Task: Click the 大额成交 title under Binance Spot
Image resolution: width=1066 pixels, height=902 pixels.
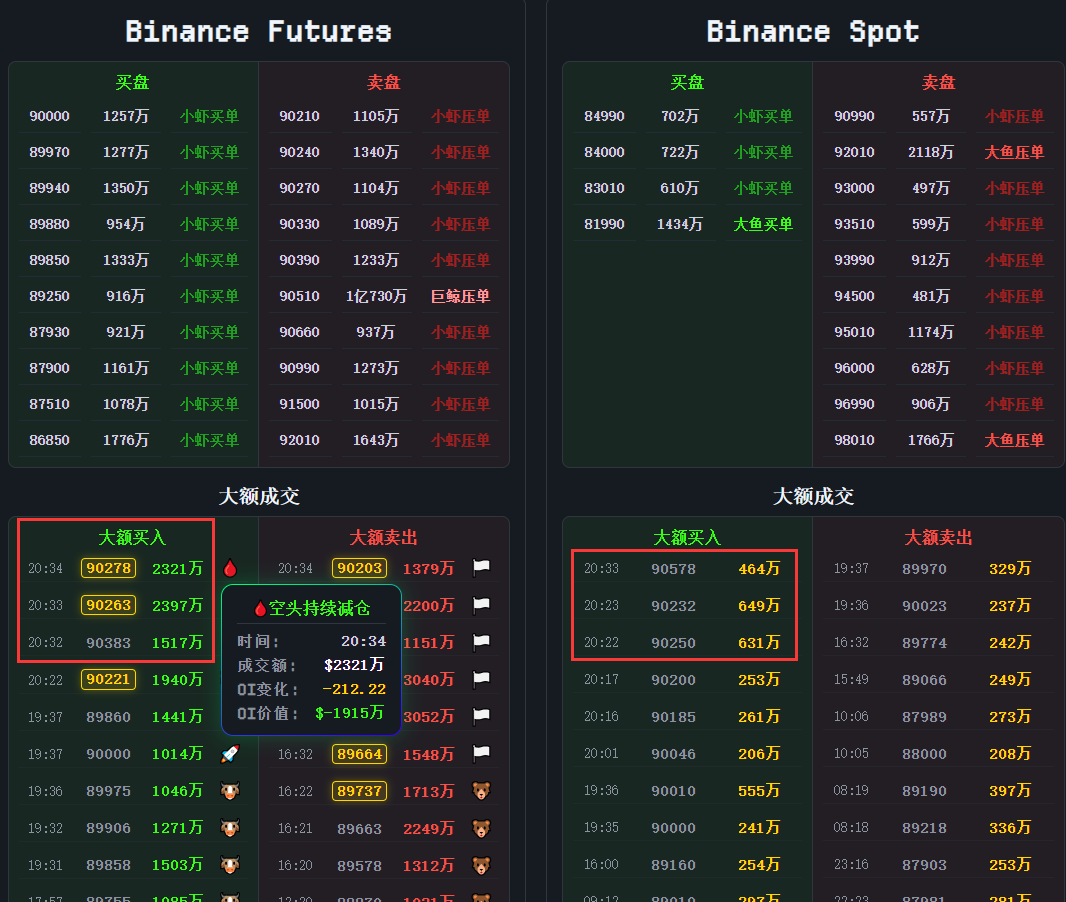Action: point(813,496)
